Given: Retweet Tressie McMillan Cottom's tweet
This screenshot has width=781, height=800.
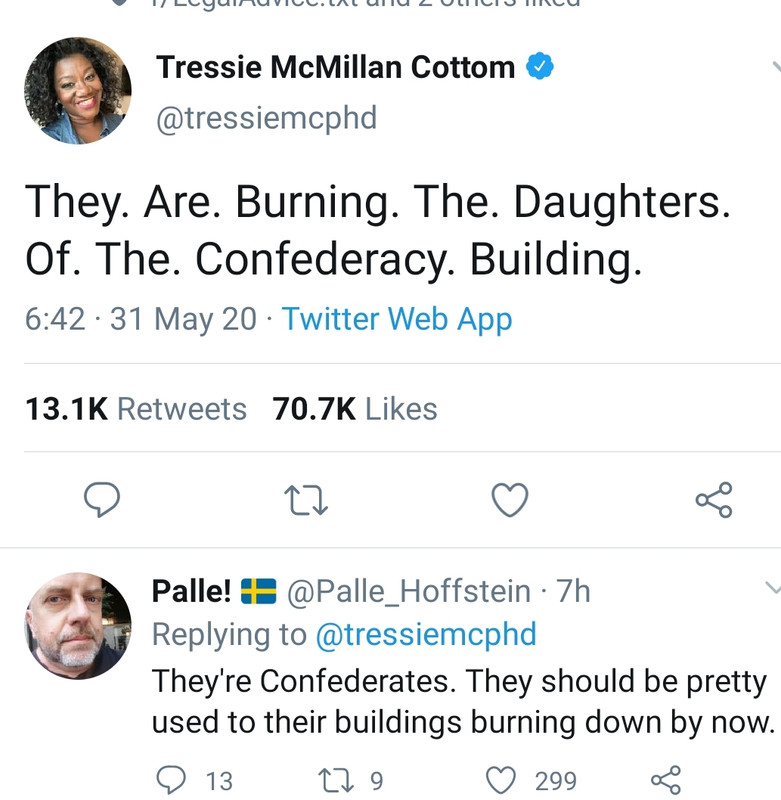Looking at the screenshot, I should click(x=306, y=500).
